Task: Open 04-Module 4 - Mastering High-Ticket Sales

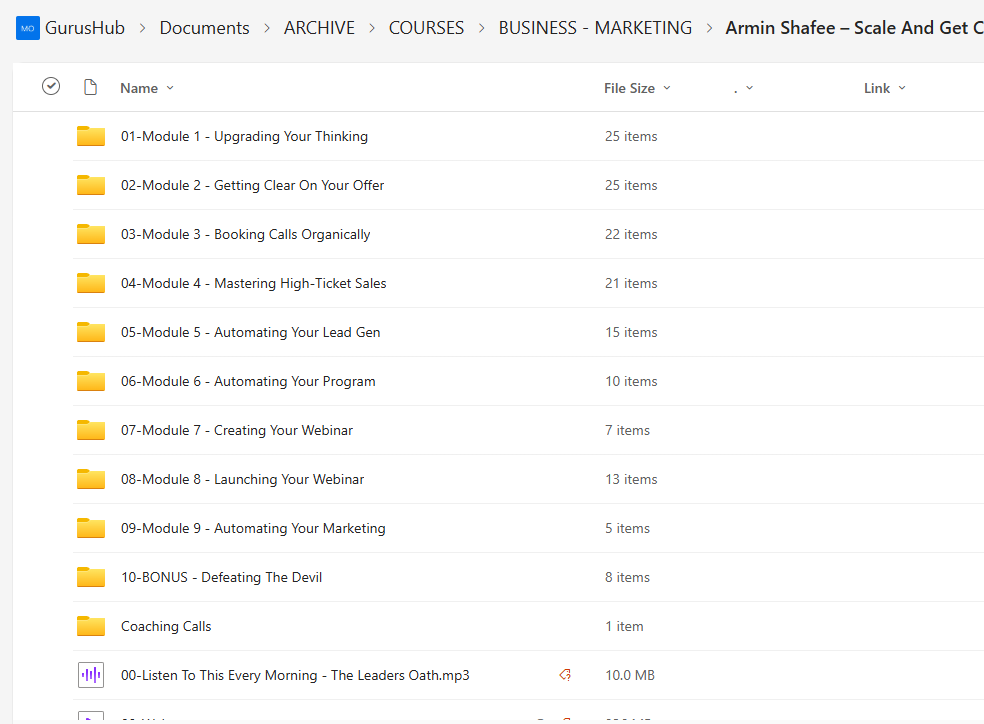Action: (253, 284)
